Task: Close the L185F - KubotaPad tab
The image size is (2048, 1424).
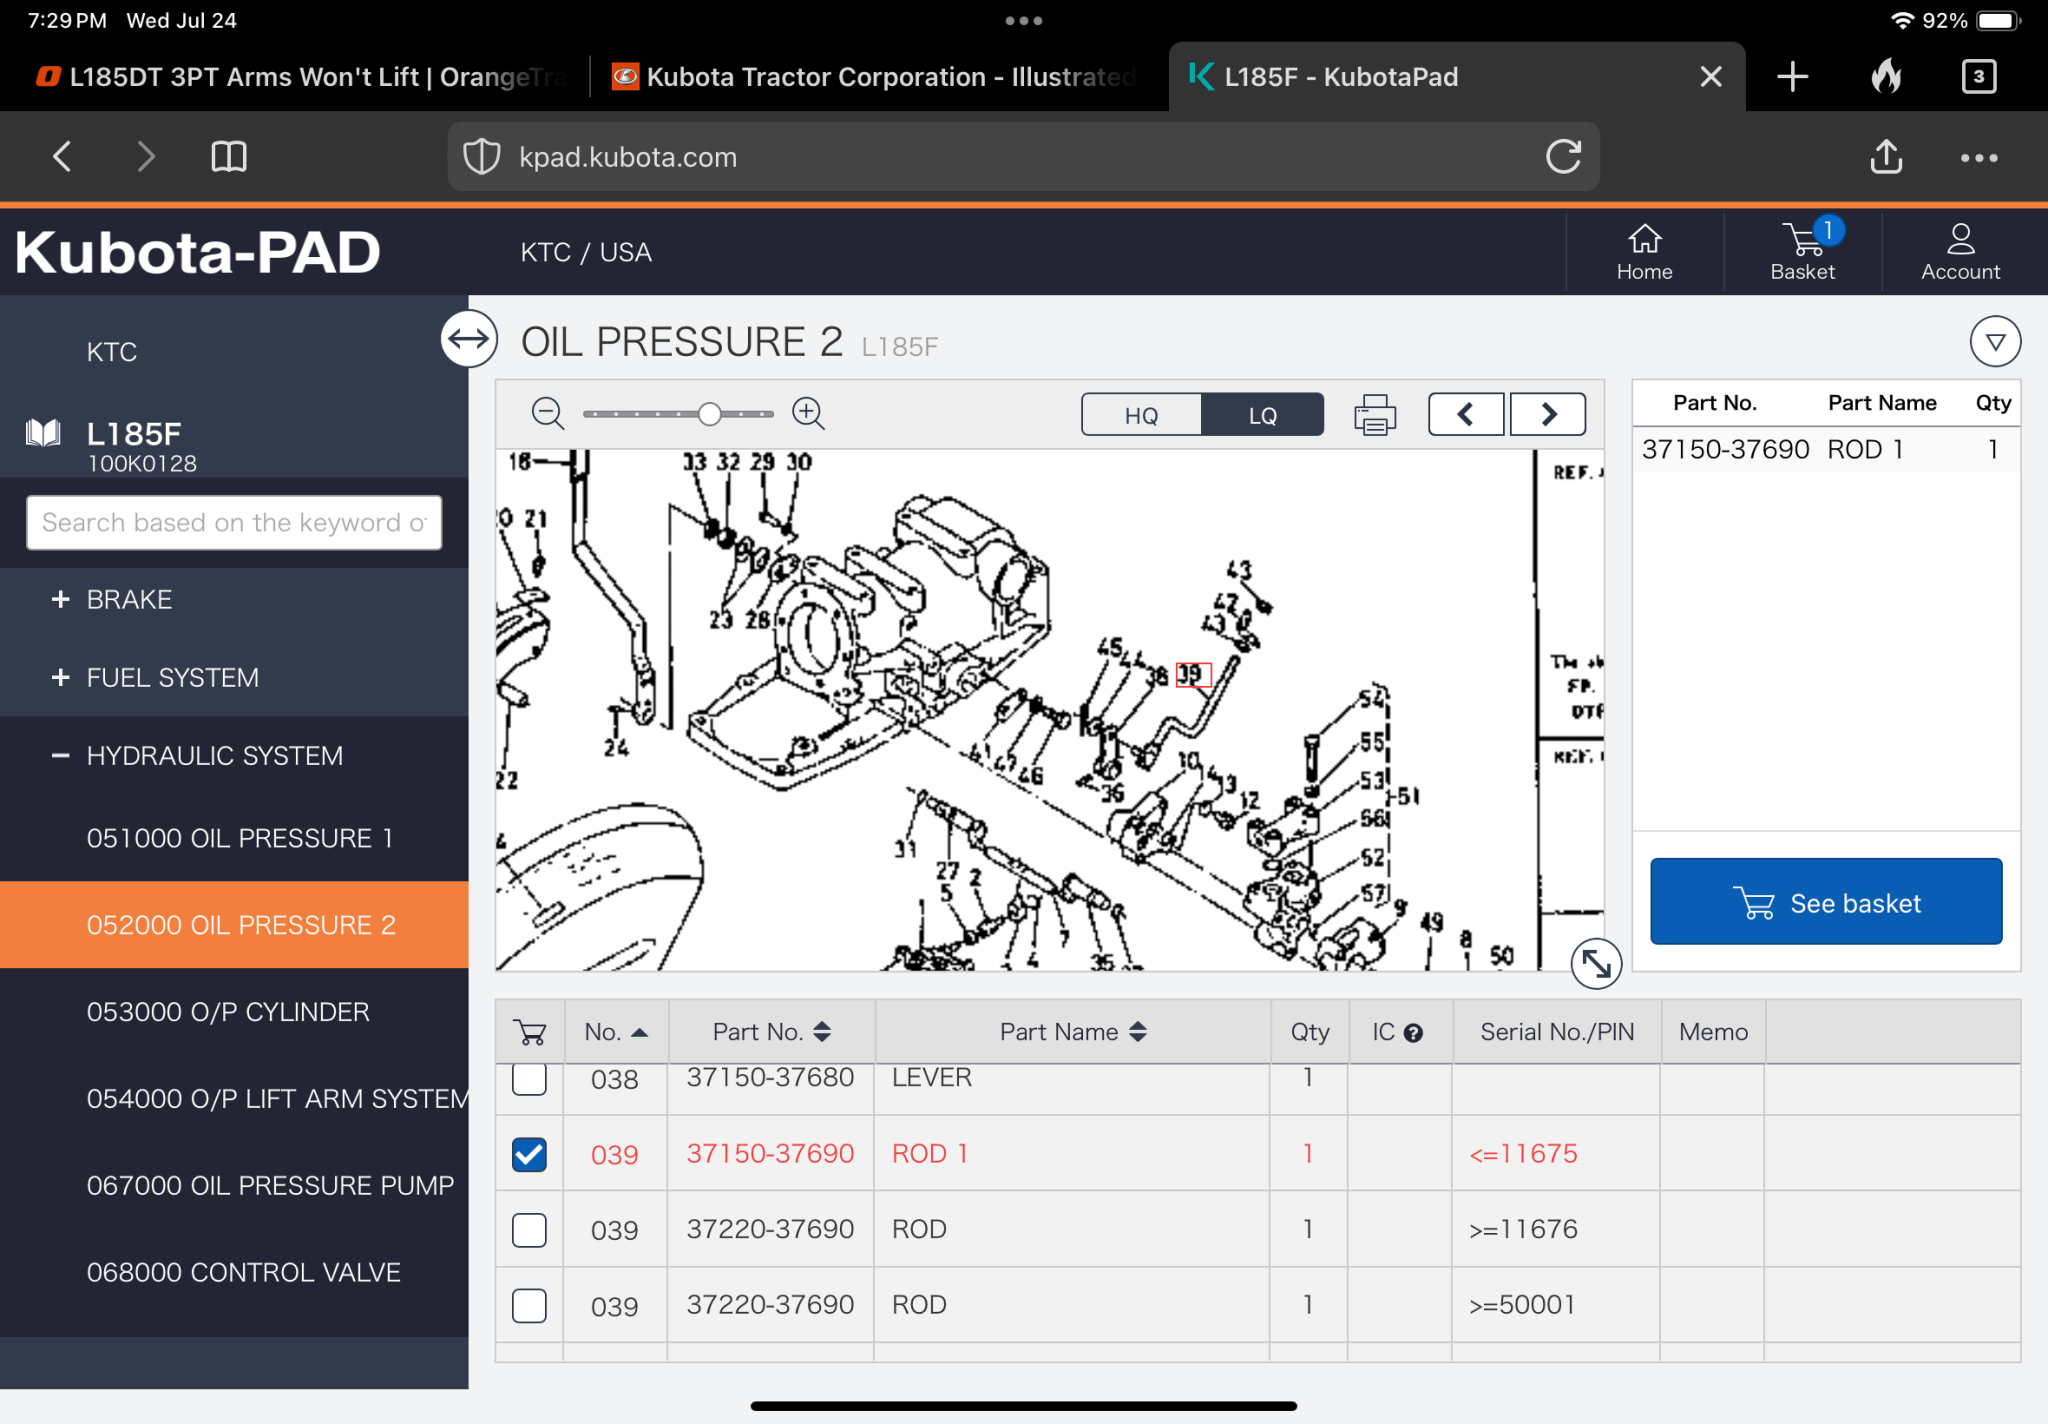Action: pyautogui.click(x=1711, y=76)
